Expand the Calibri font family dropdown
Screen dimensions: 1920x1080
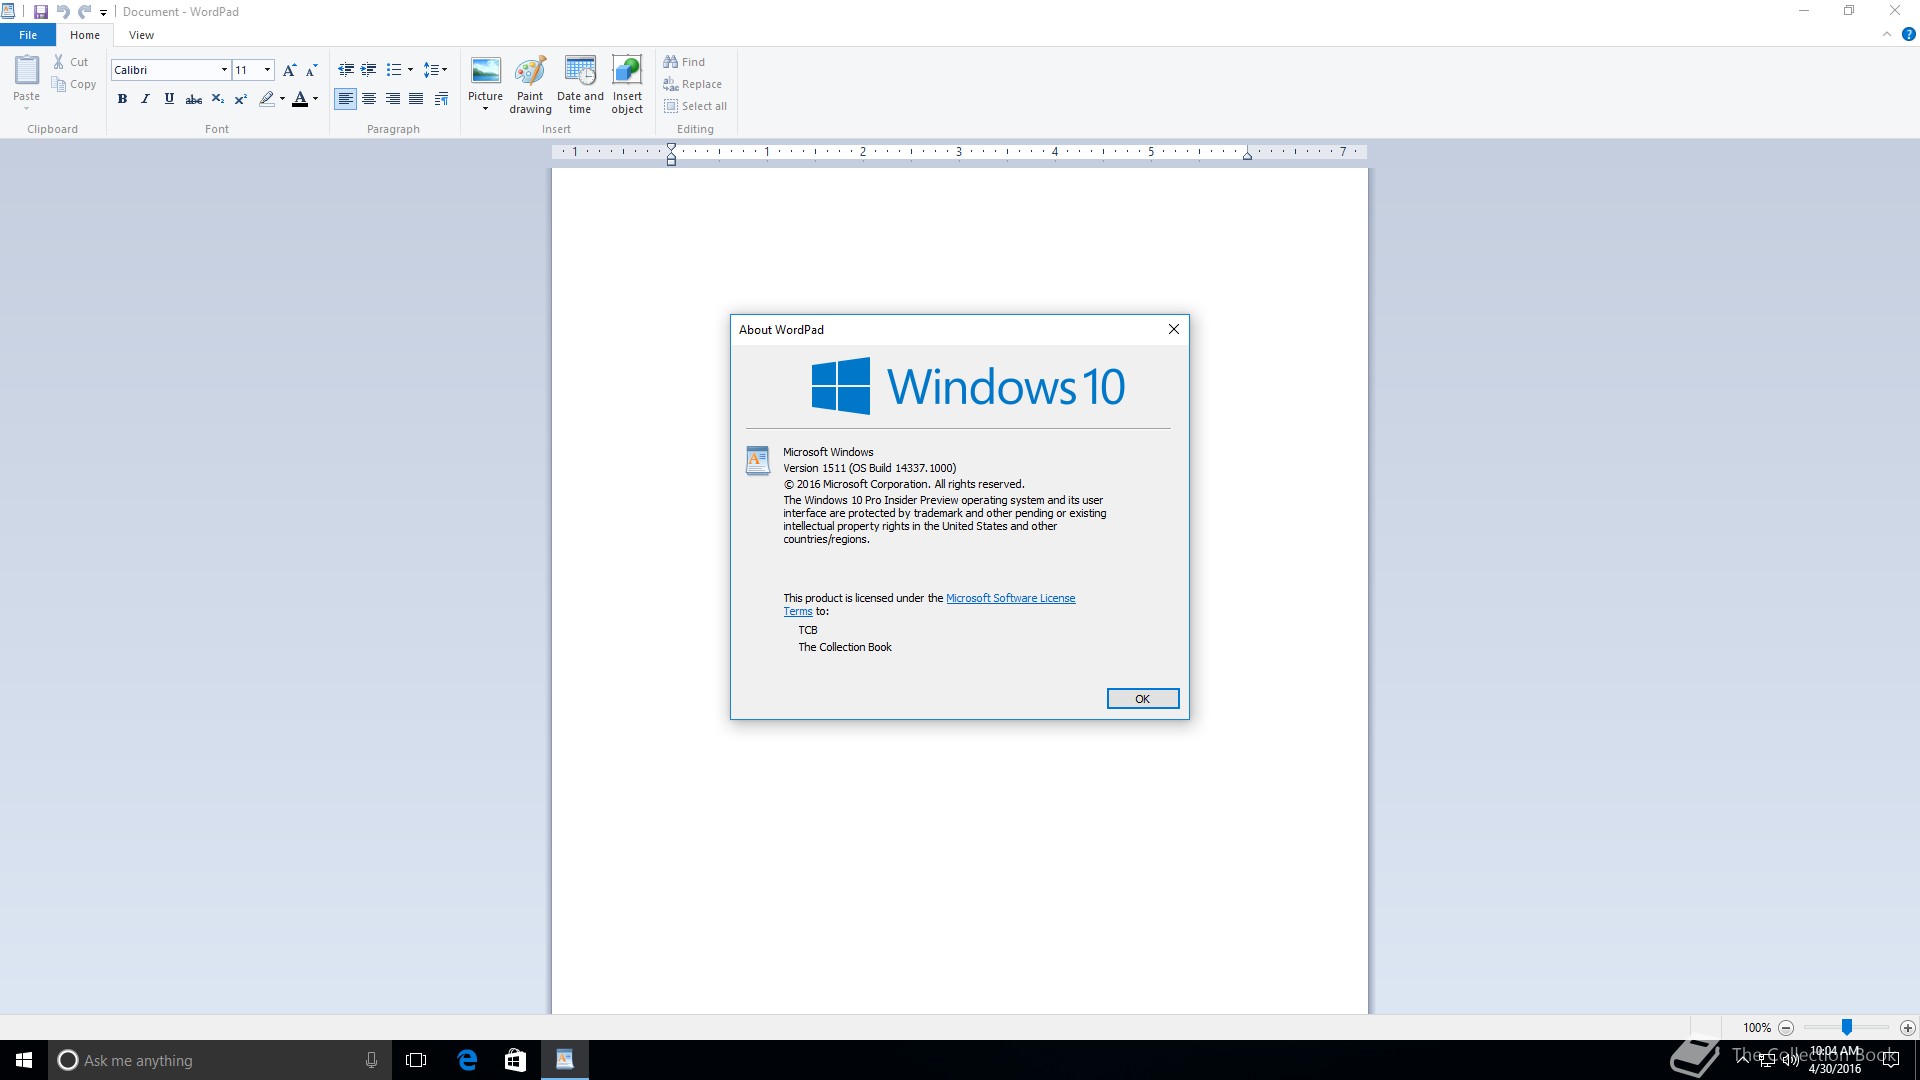(x=224, y=70)
